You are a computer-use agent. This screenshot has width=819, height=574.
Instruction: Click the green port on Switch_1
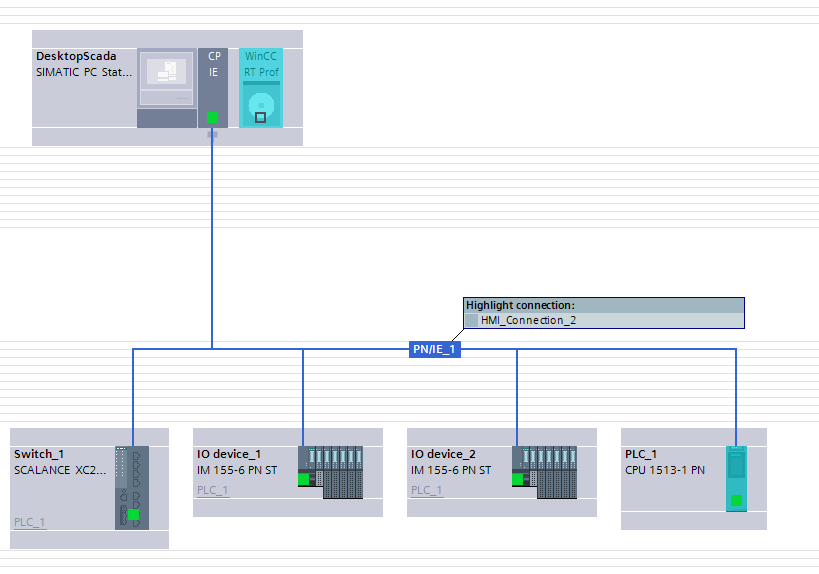click(x=134, y=514)
